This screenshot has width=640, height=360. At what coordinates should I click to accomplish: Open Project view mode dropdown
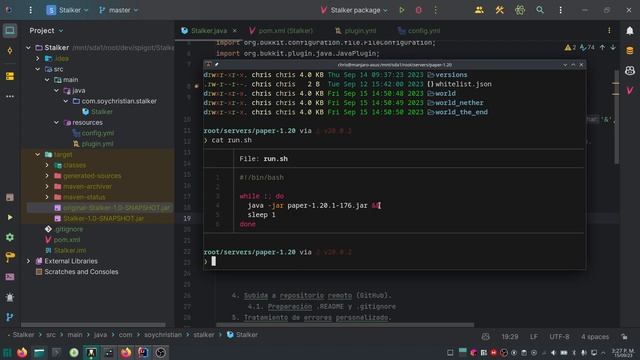[x=46, y=31]
